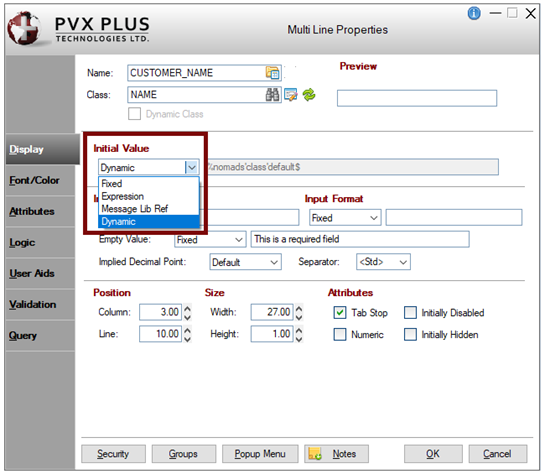Click the Security button

point(113,453)
